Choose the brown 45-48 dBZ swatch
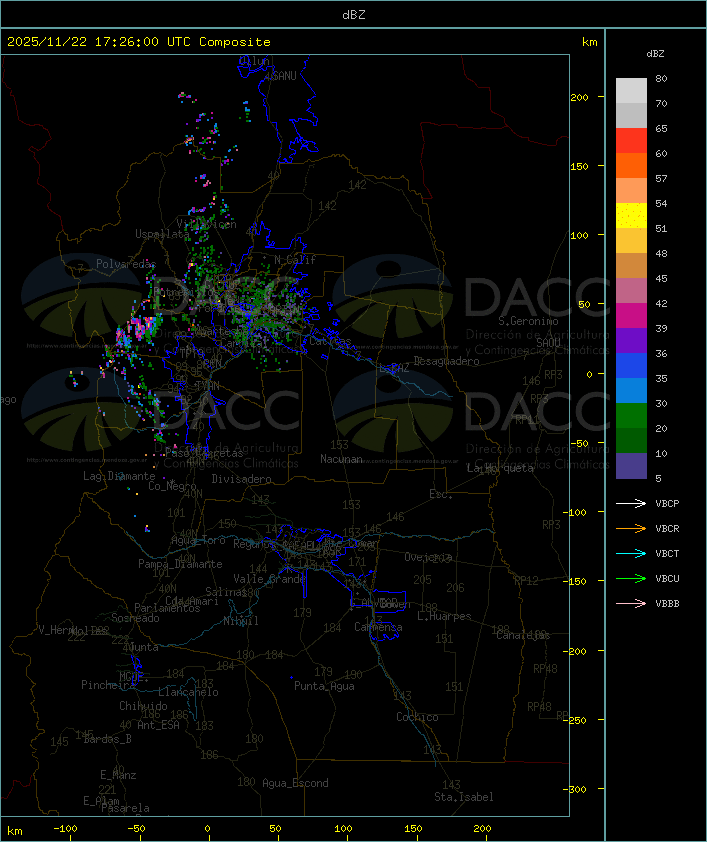Screen dimensions: 707x842 [631, 265]
